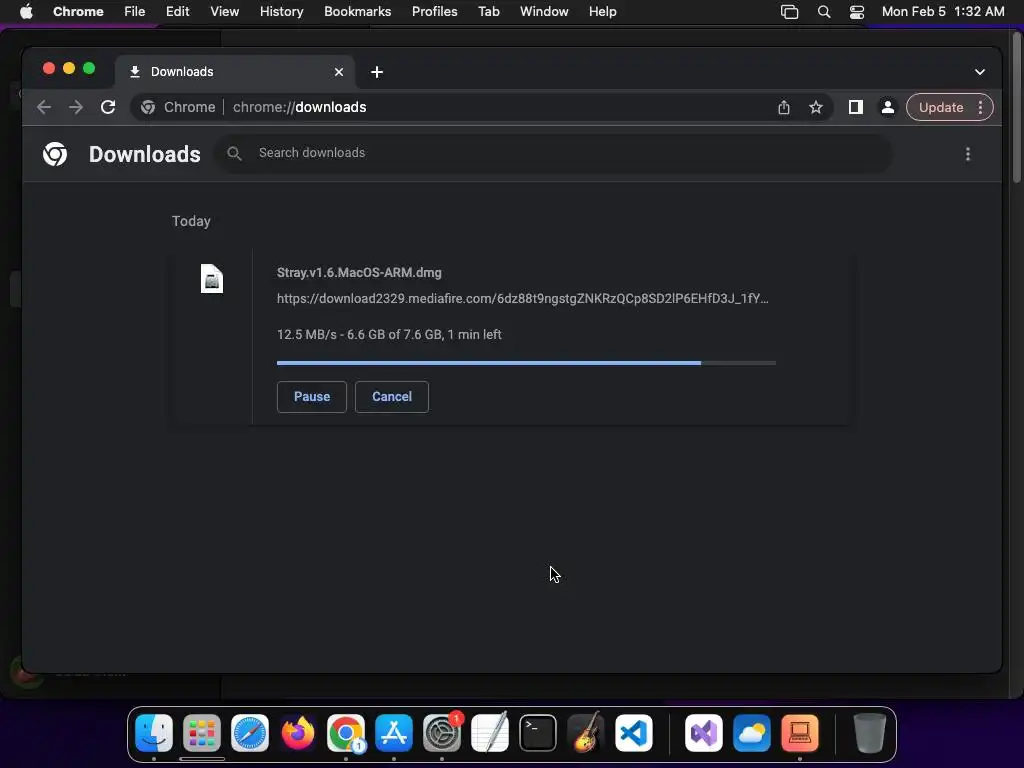Open the profile avatar icon
This screenshot has width=1024, height=768.
click(x=888, y=107)
